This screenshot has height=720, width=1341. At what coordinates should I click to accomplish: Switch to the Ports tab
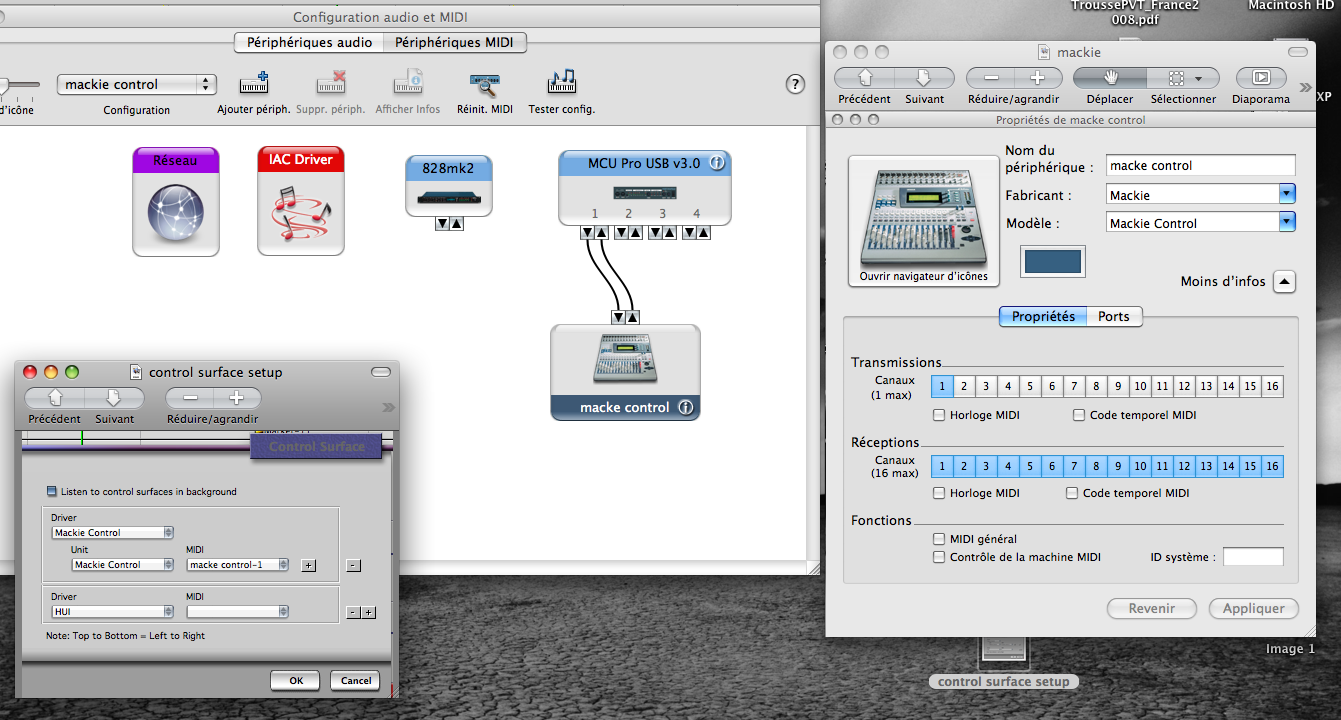(x=1113, y=316)
